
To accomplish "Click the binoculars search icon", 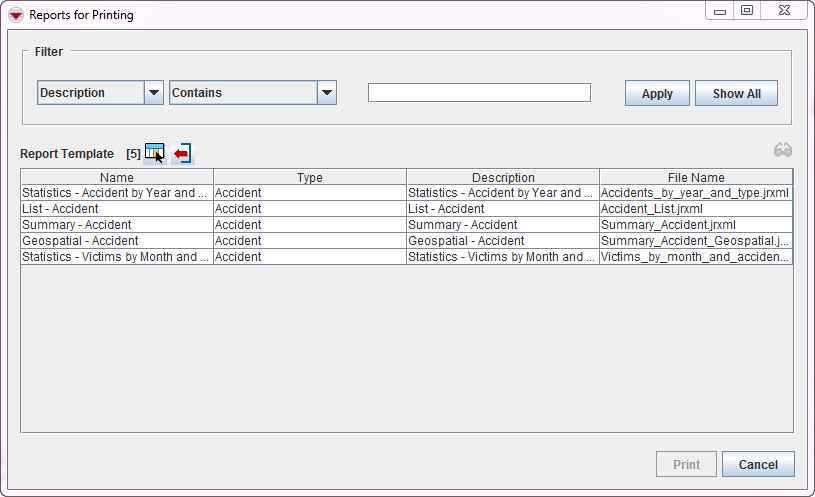I will pos(782,151).
